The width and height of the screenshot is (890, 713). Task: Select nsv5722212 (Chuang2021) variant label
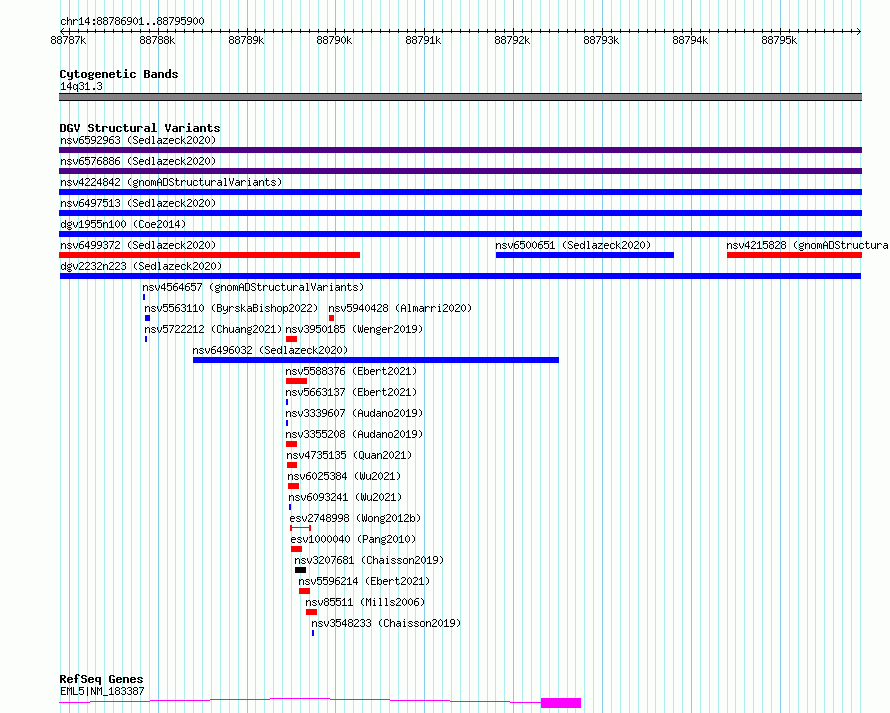click(213, 329)
